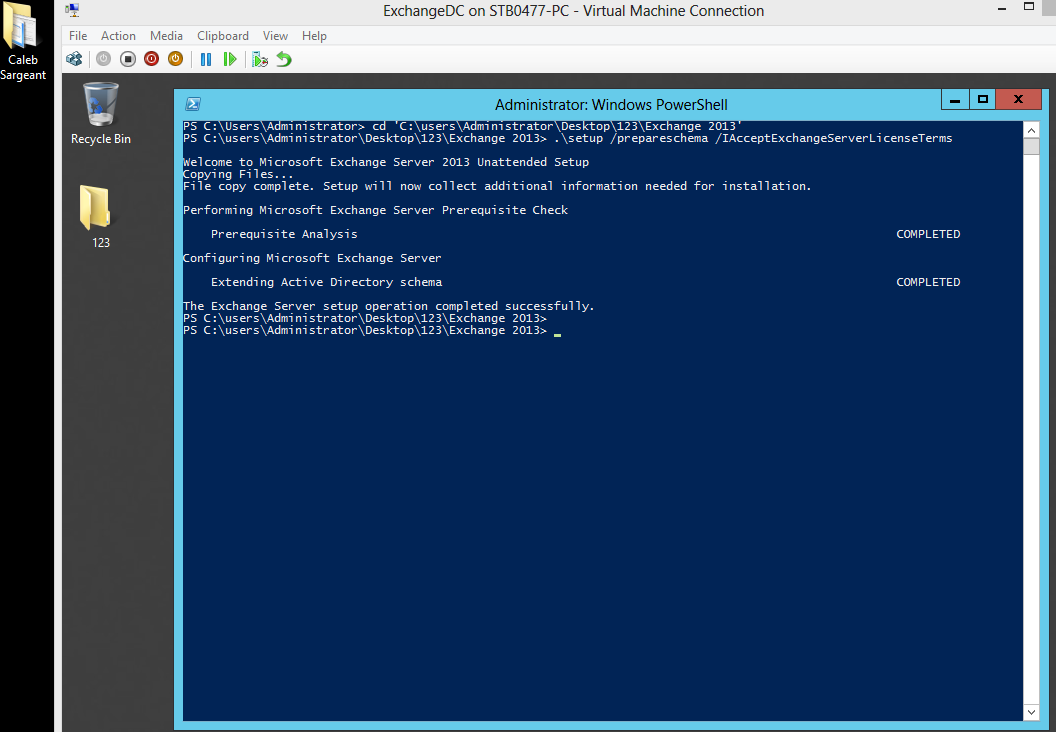Close the PowerShell window
Viewport: 1056px width, 732px height.
pyautogui.click(x=1018, y=100)
